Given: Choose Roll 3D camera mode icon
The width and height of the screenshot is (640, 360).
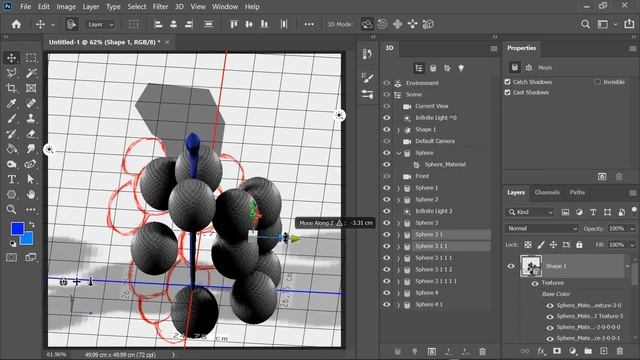Looking at the screenshot, I should tap(382, 24).
